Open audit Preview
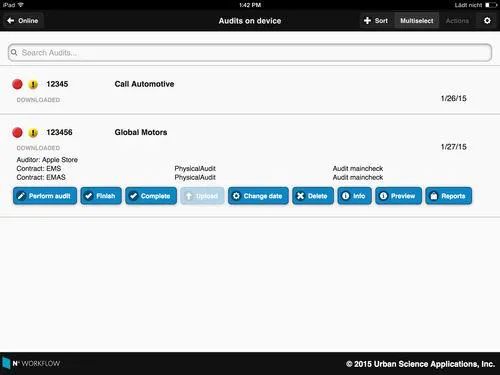This screenshot has height=375, width=500. pos(398,196)
